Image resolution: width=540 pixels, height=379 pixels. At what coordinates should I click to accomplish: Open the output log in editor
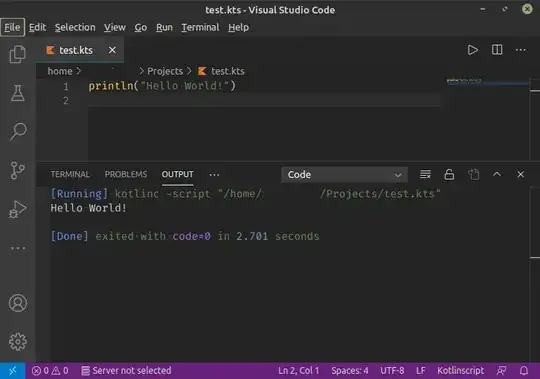[x=474, y=175]
